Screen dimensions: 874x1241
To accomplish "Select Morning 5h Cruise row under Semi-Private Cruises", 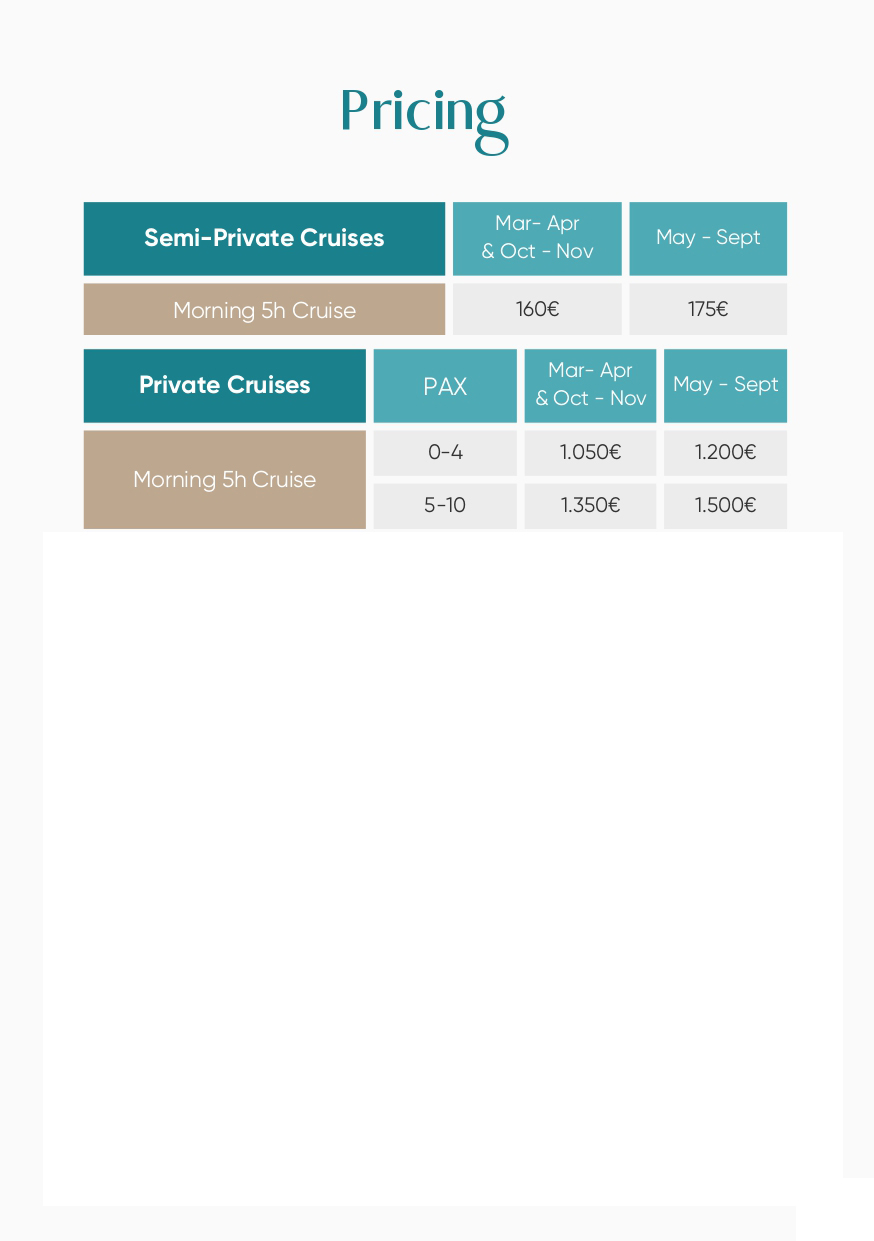I will (x=264, y=310).
